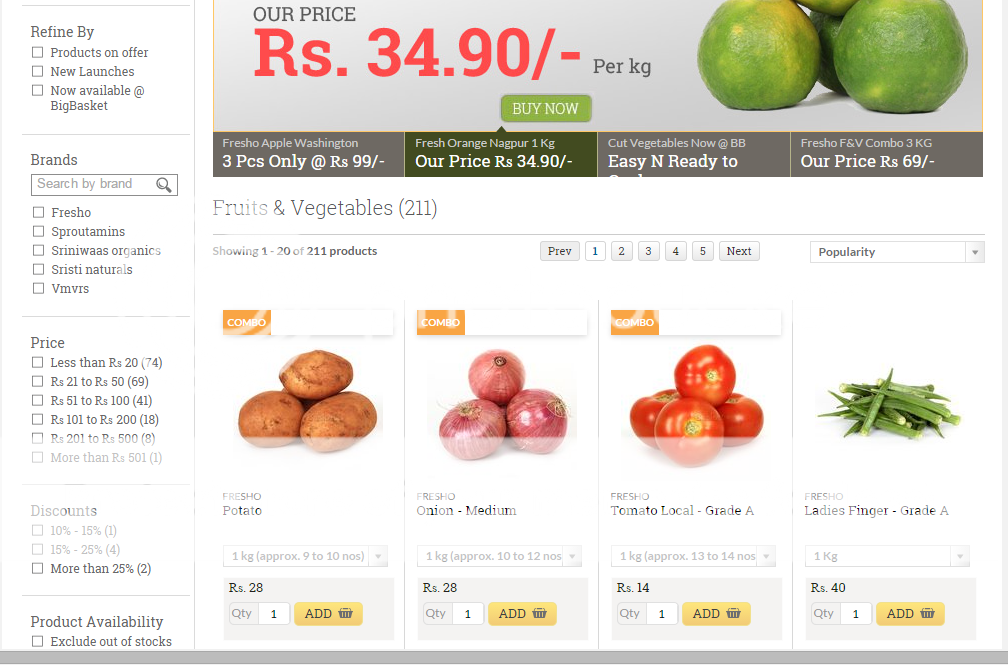The height and width of the screenshot is (665, 1008).
Task: Select Fresho Apple Washington banner tab
Action: coord(309,154)
